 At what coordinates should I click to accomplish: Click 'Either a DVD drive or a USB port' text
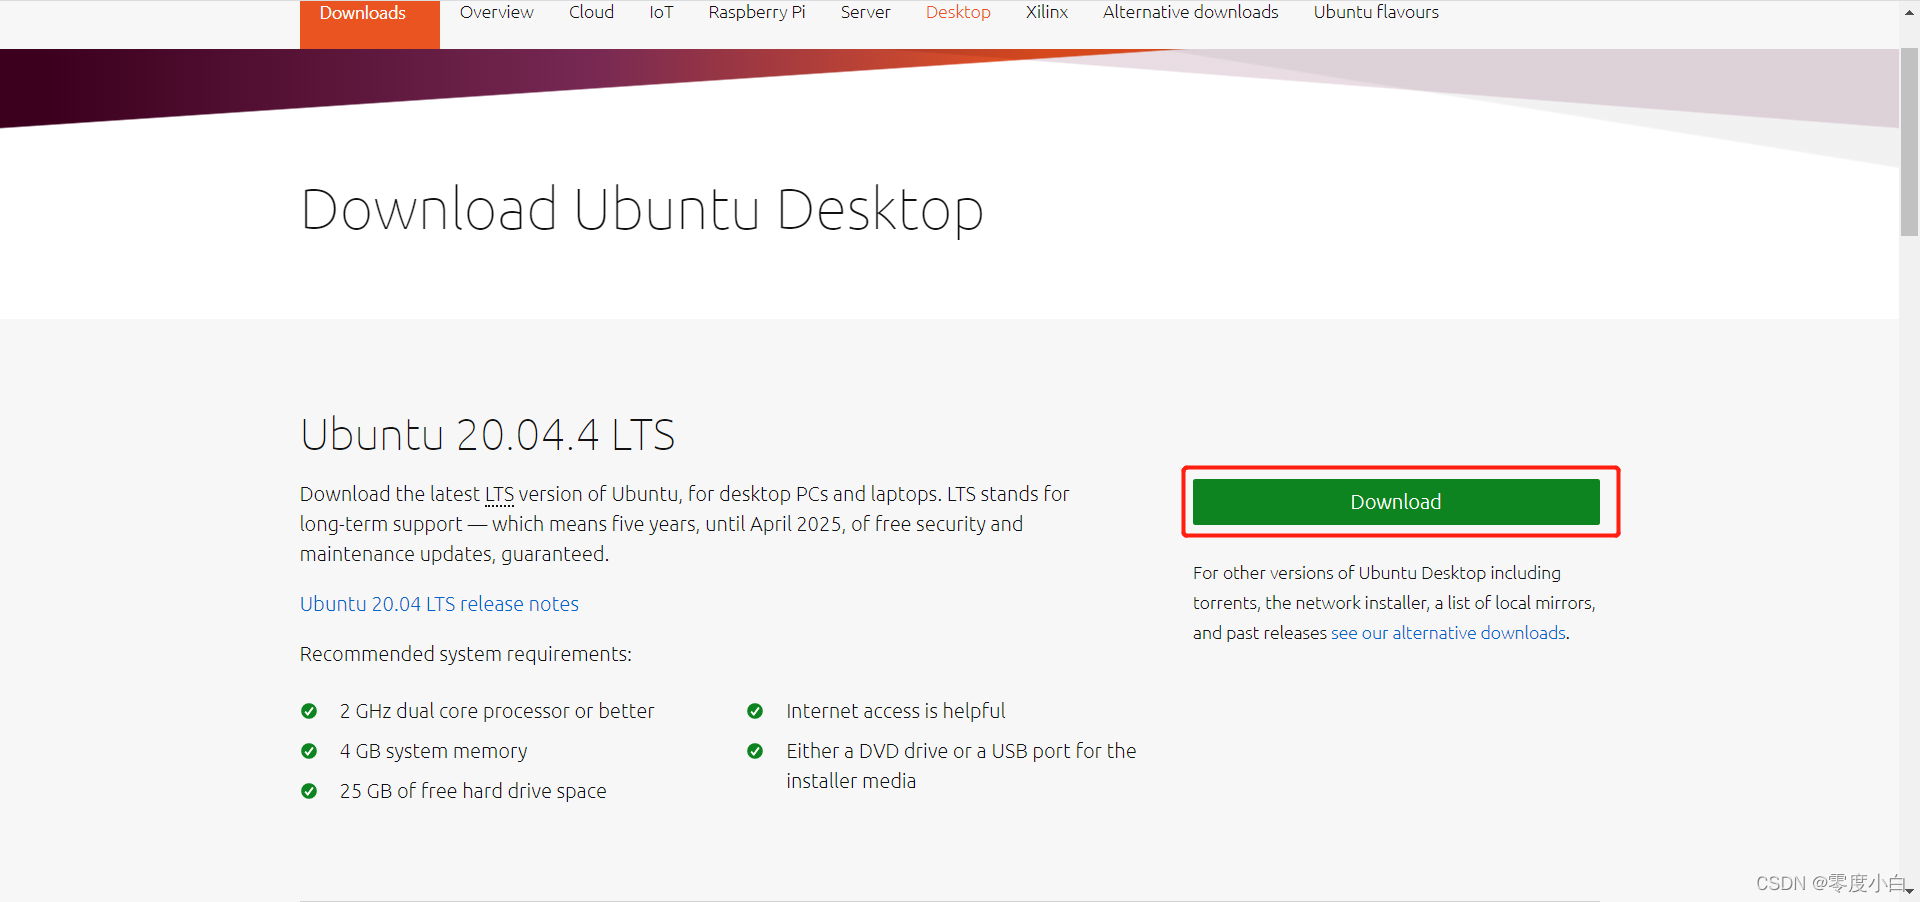pyautogui.click(x=961, y=766)
